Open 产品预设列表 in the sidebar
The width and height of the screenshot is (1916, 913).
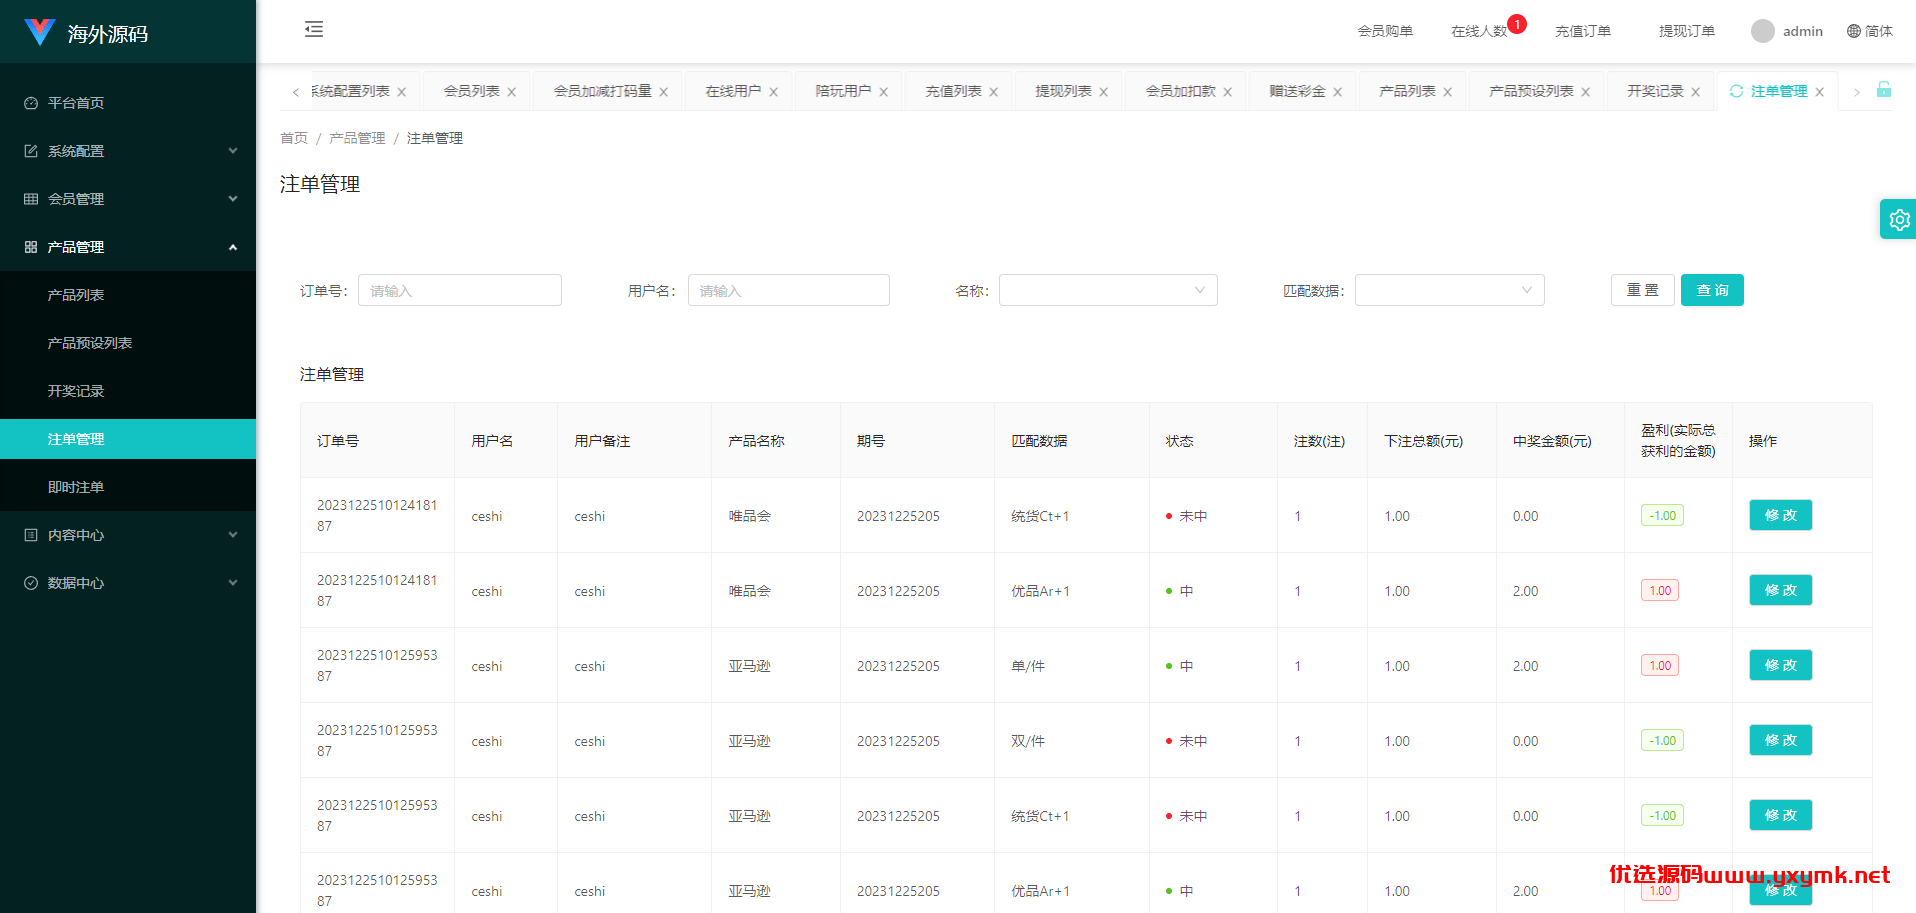point(128,343)
